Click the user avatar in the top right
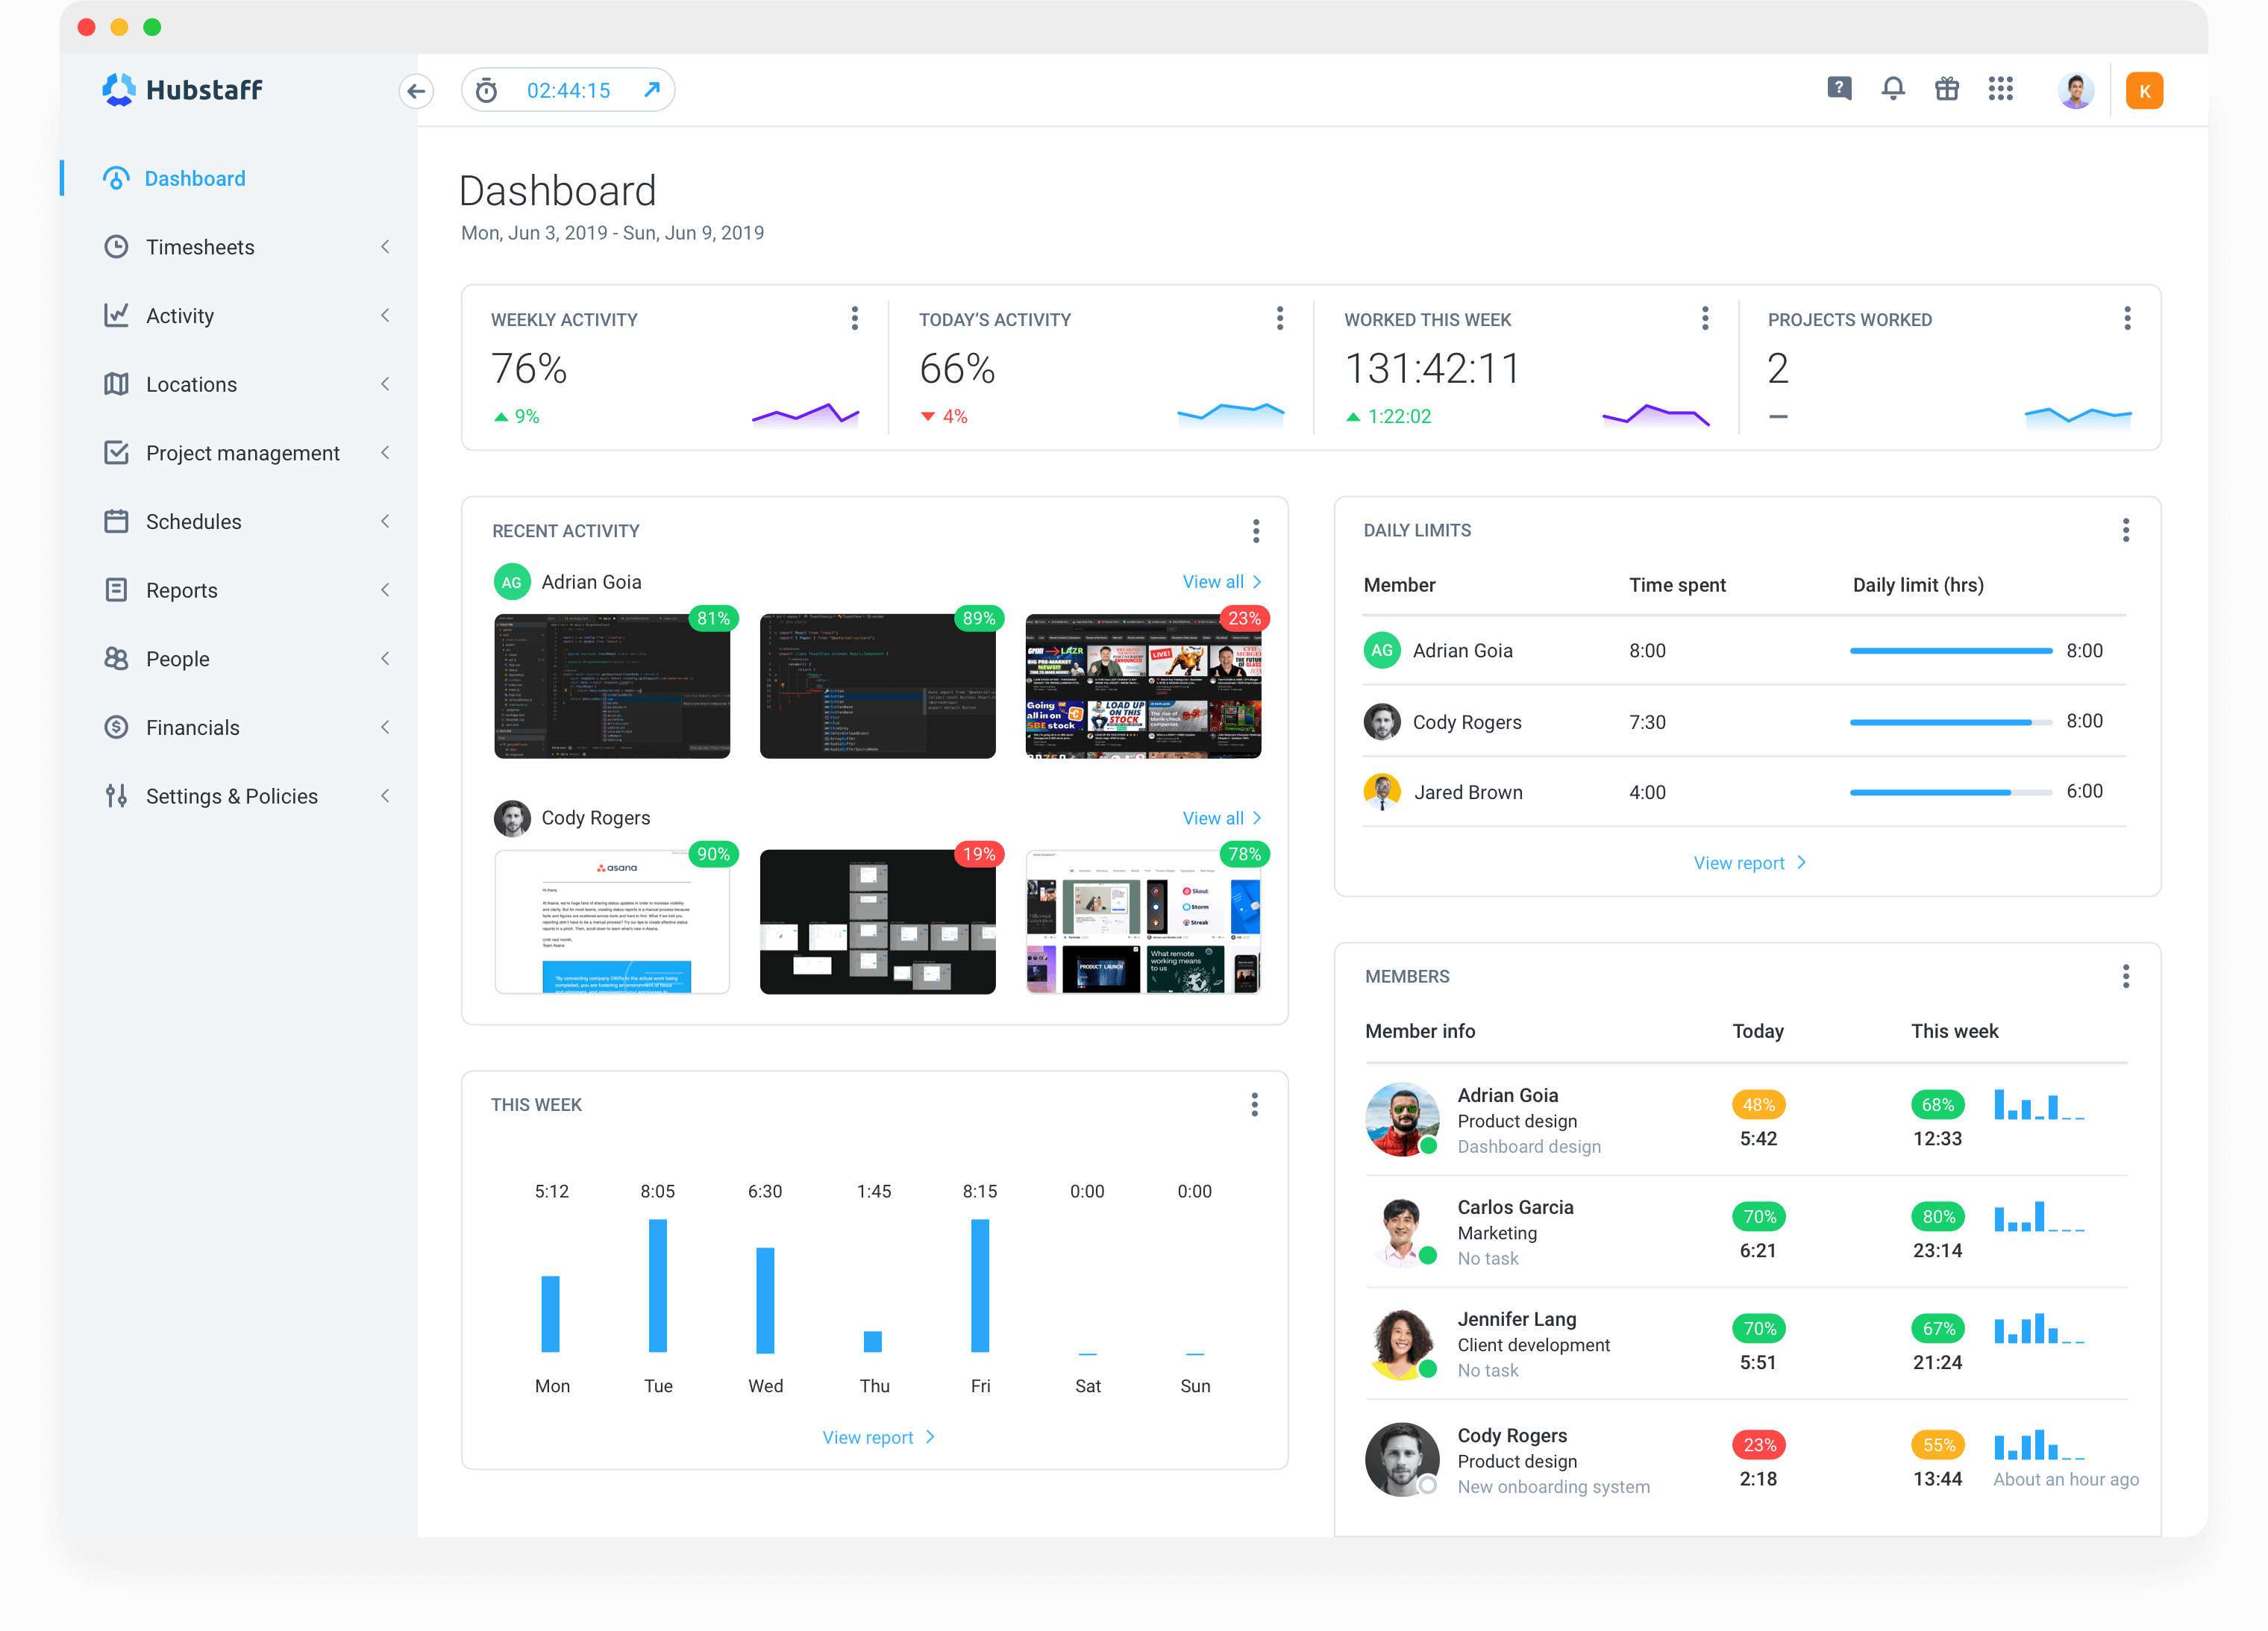This screenshot has width=2268, height=1631. [2076, 89]
